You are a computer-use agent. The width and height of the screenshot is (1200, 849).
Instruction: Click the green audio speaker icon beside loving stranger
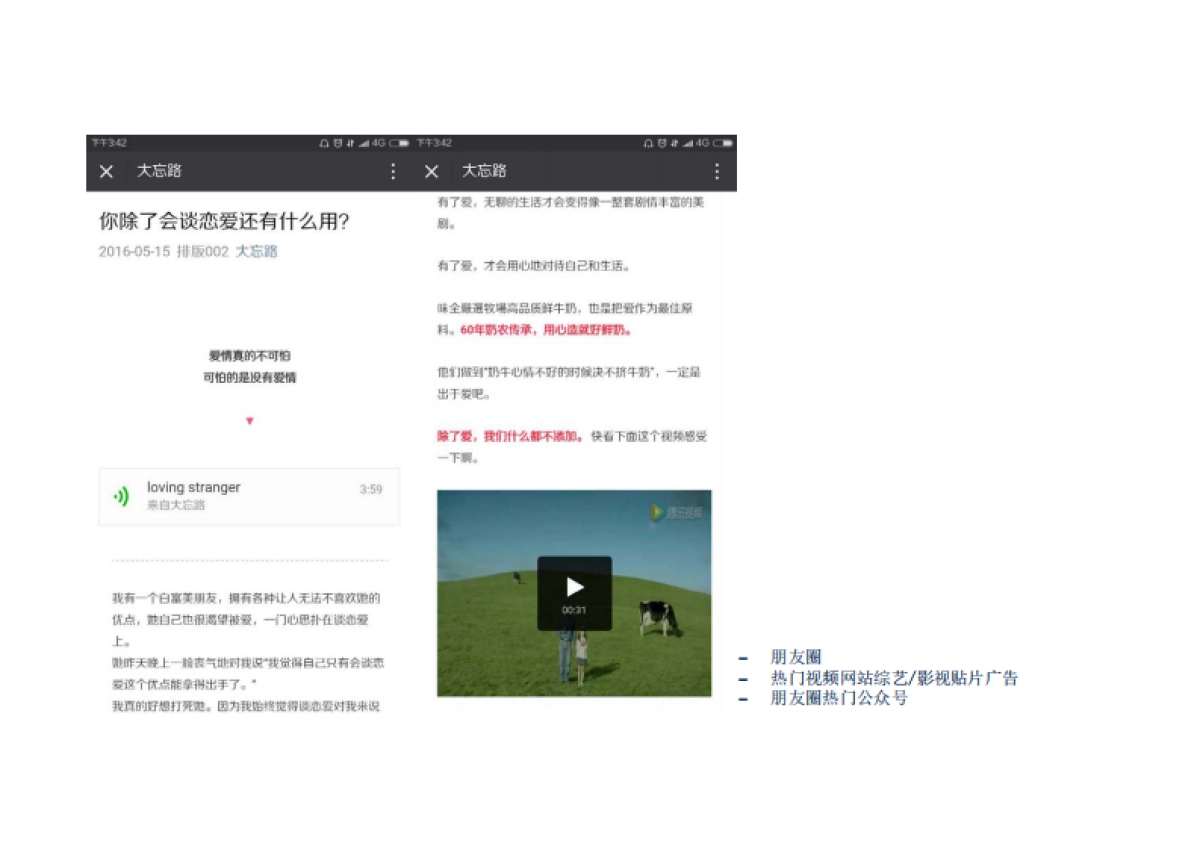coord(119,493)
